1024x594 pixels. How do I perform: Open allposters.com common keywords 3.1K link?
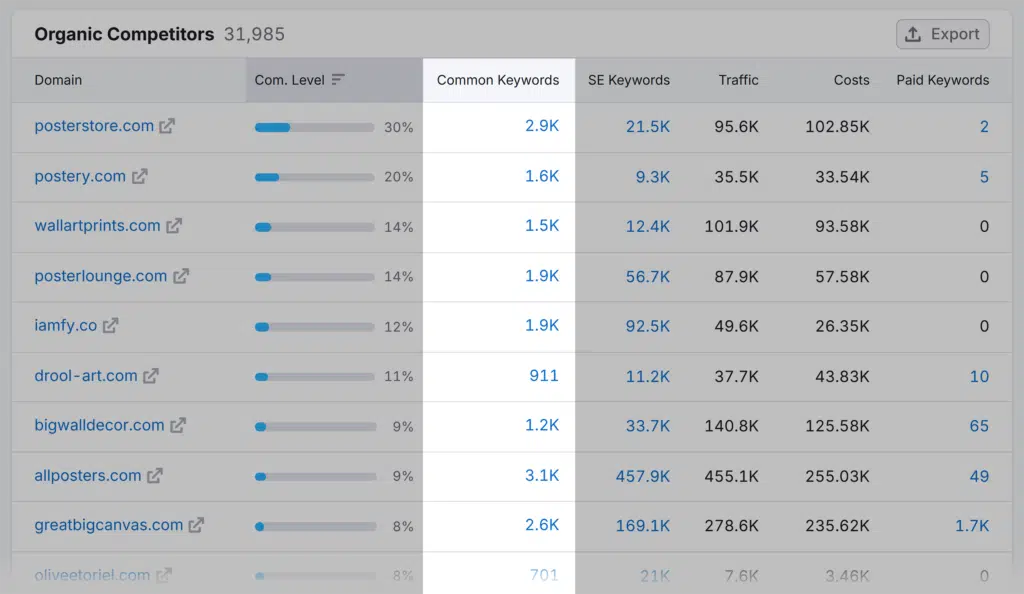click(x=542, y=476)
